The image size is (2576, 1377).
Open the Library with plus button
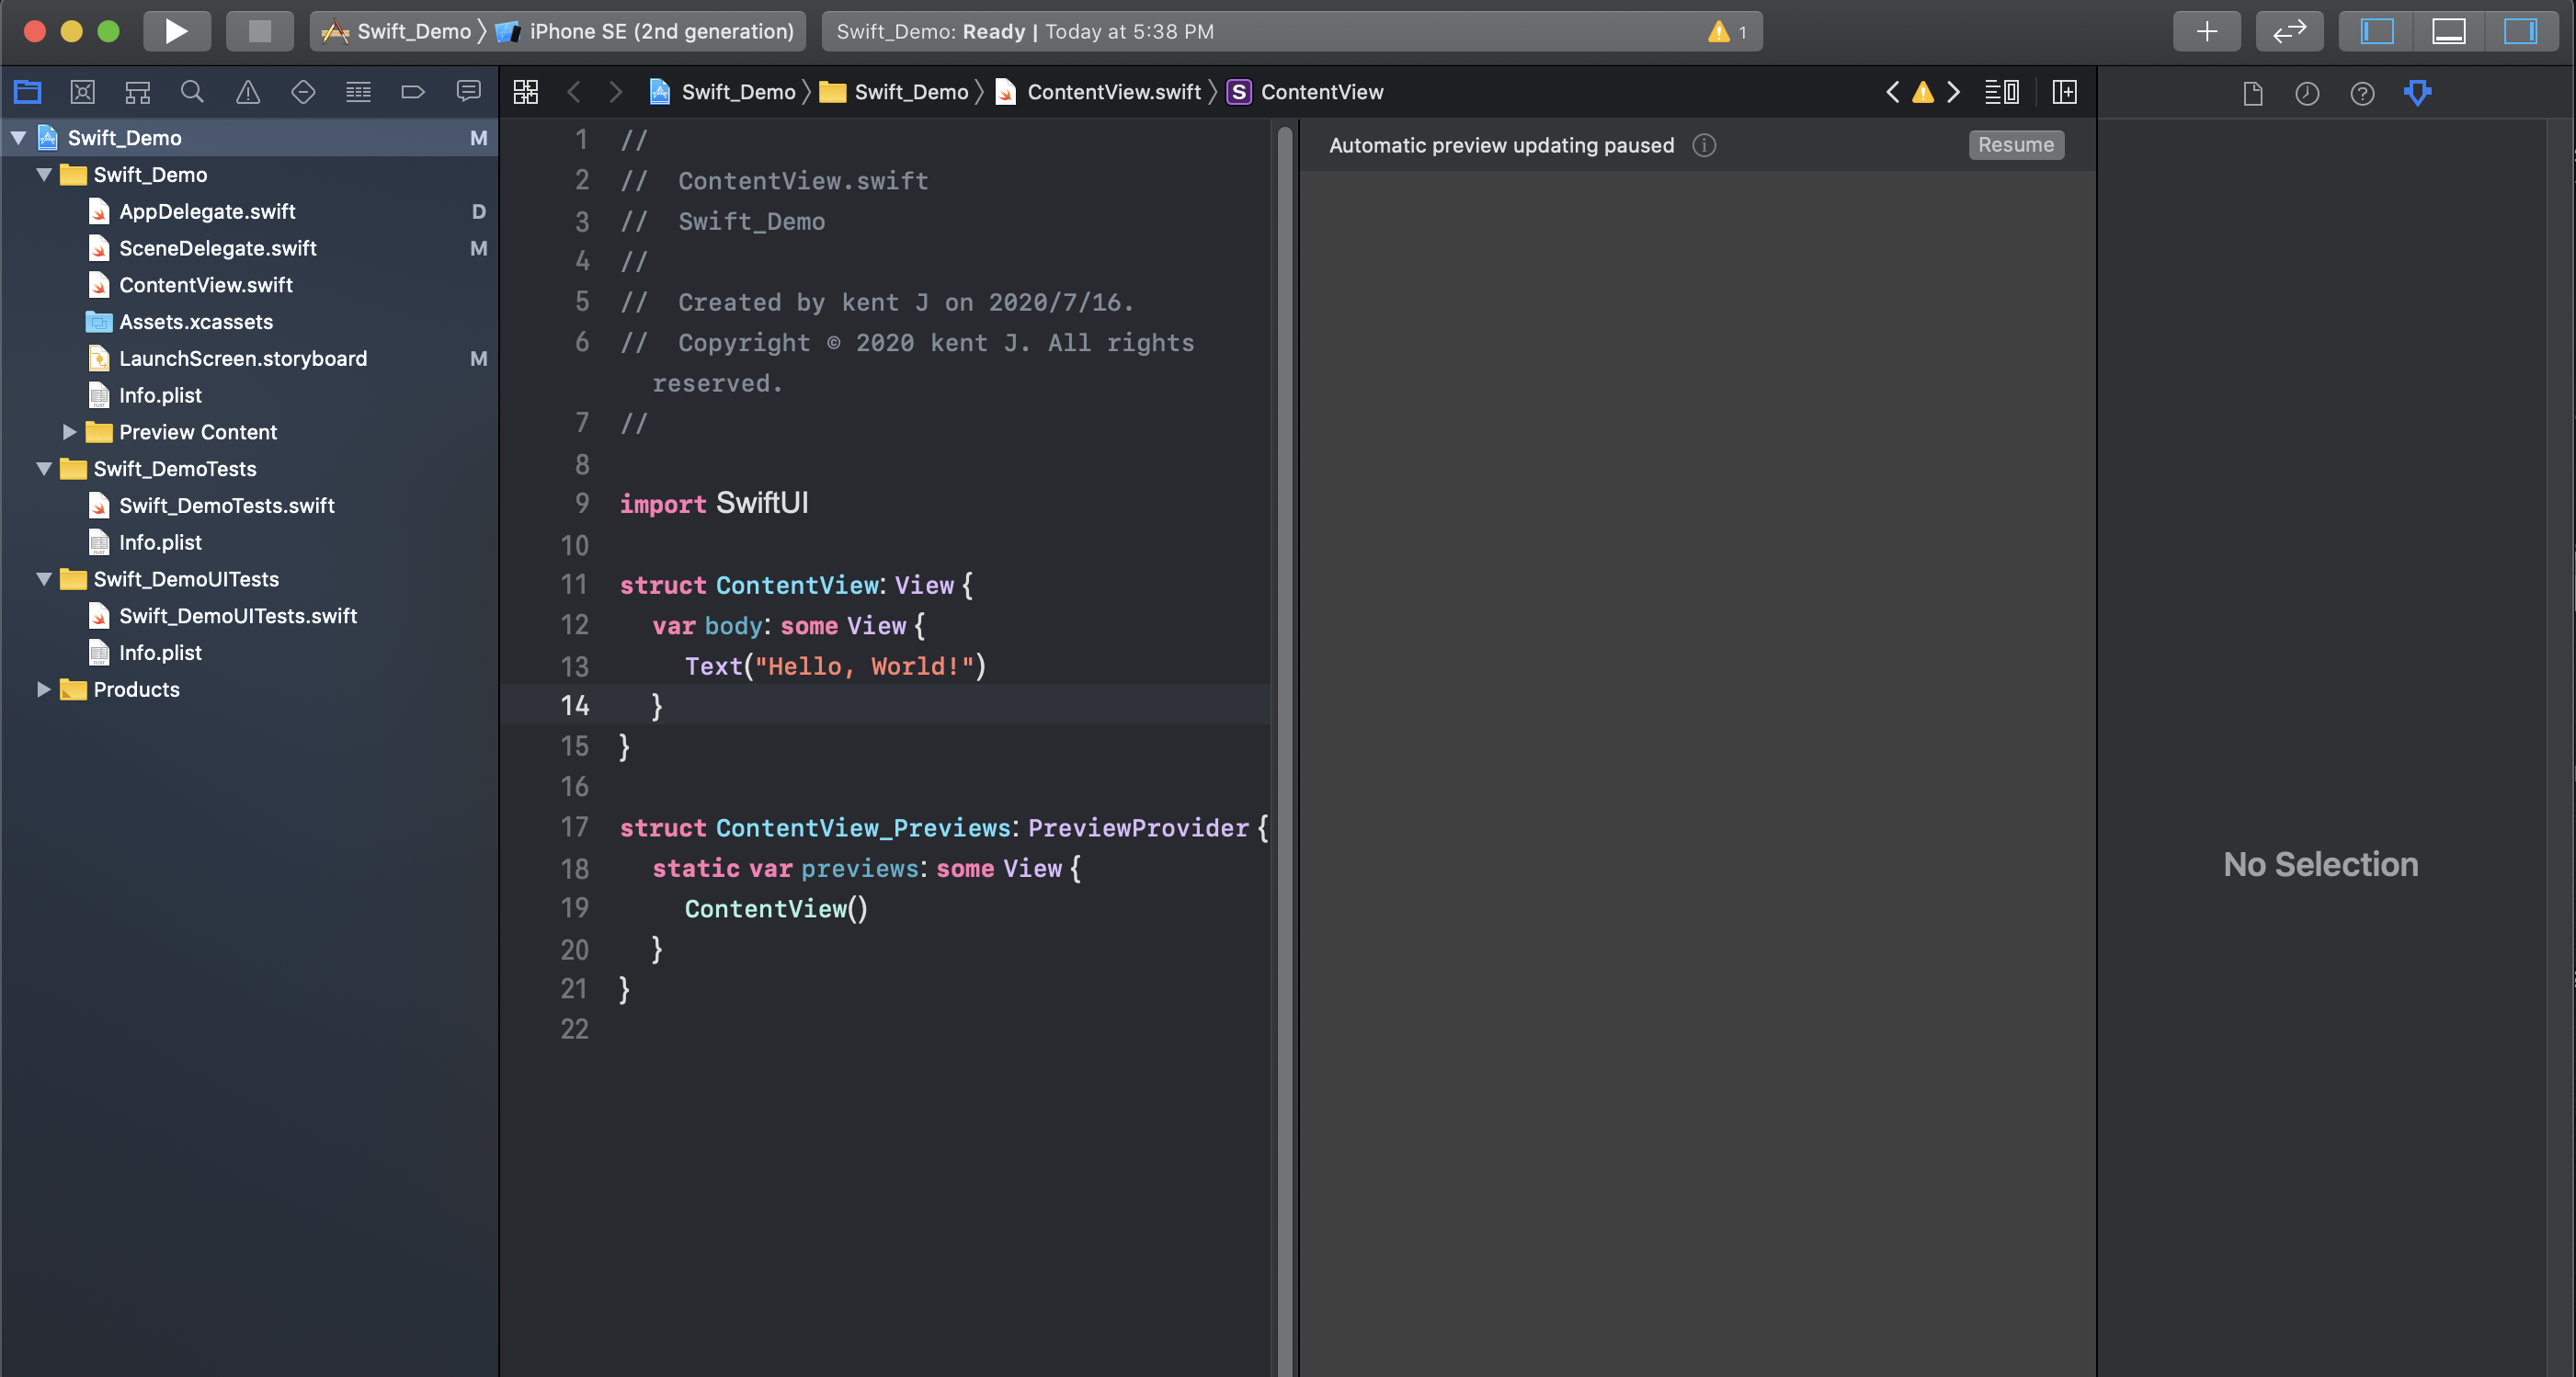pos(2206,31)
